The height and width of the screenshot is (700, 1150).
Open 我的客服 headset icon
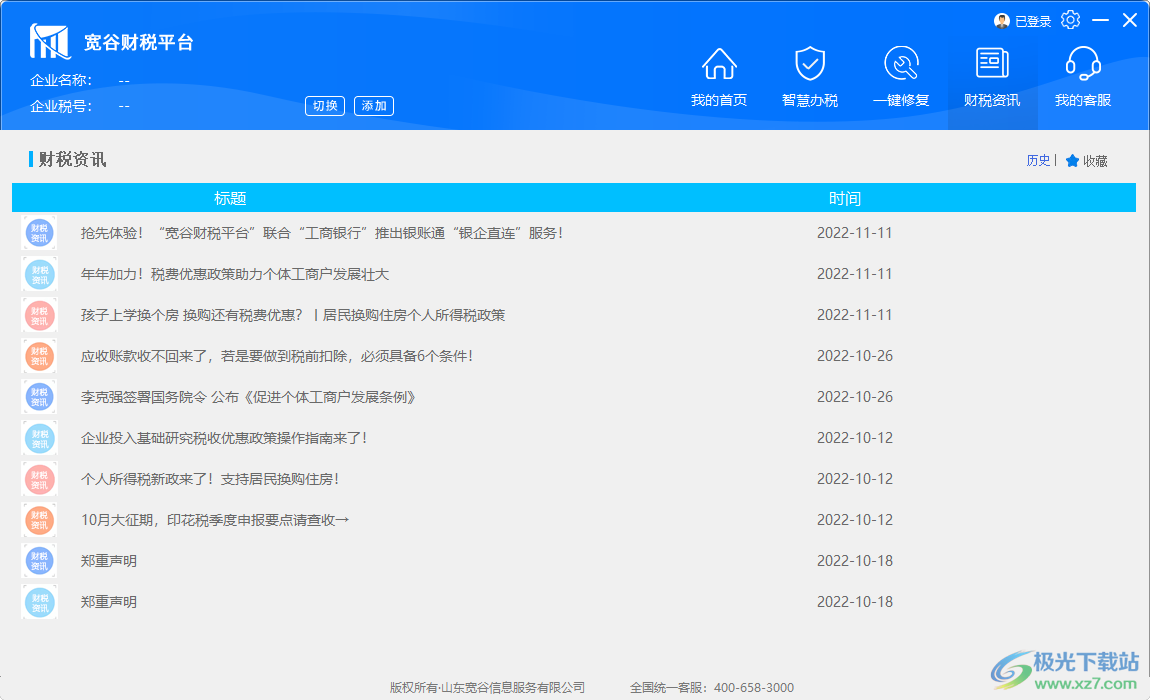(1083, 64)
